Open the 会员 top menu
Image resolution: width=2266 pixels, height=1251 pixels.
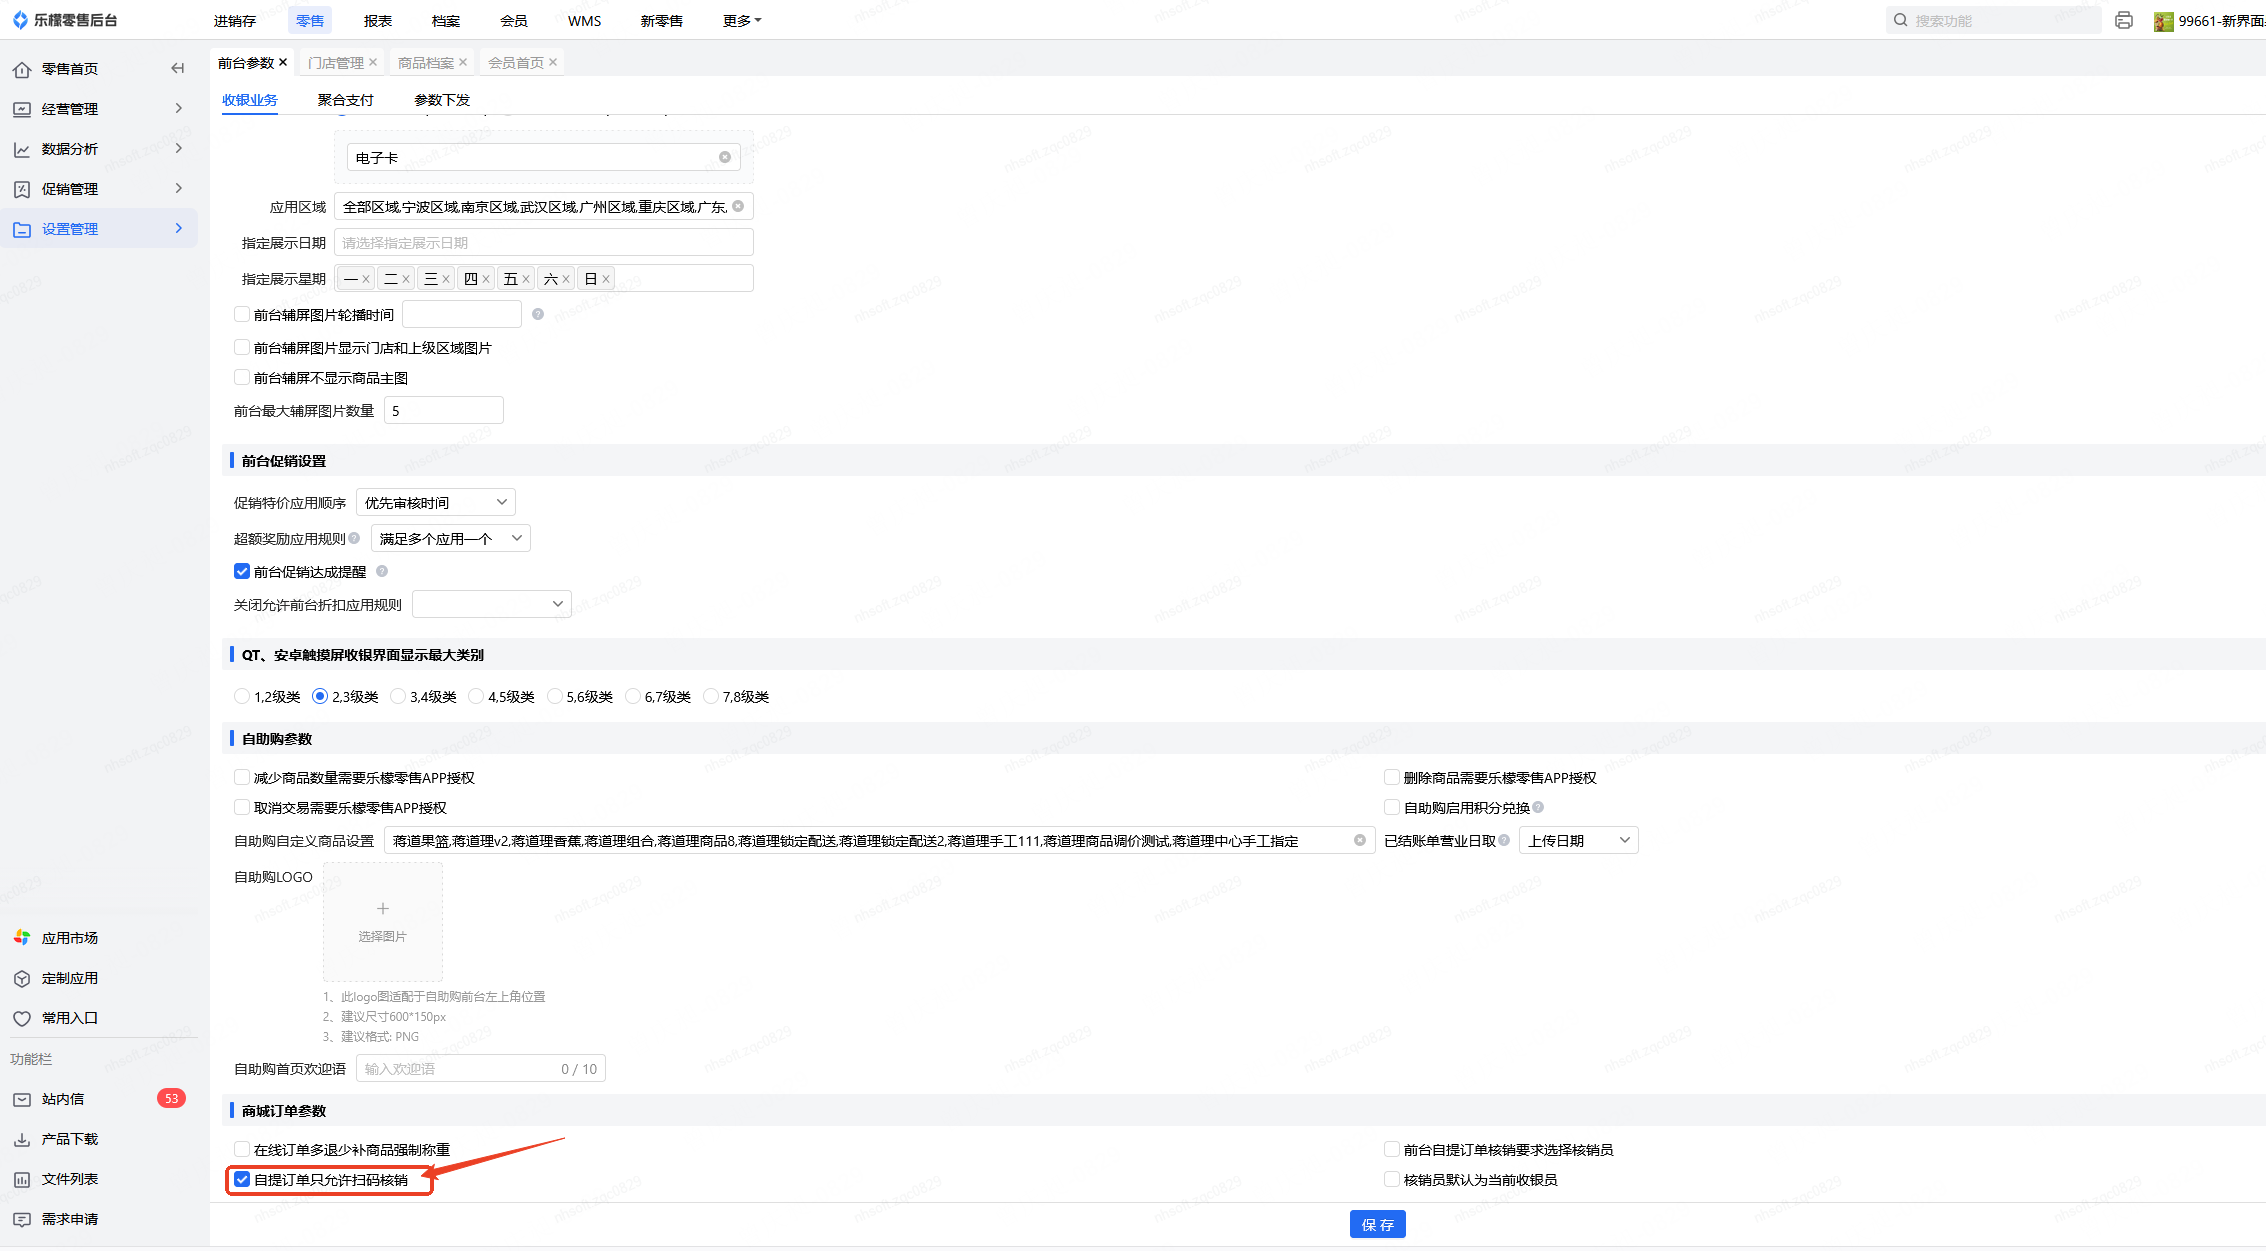coord(513,21)
